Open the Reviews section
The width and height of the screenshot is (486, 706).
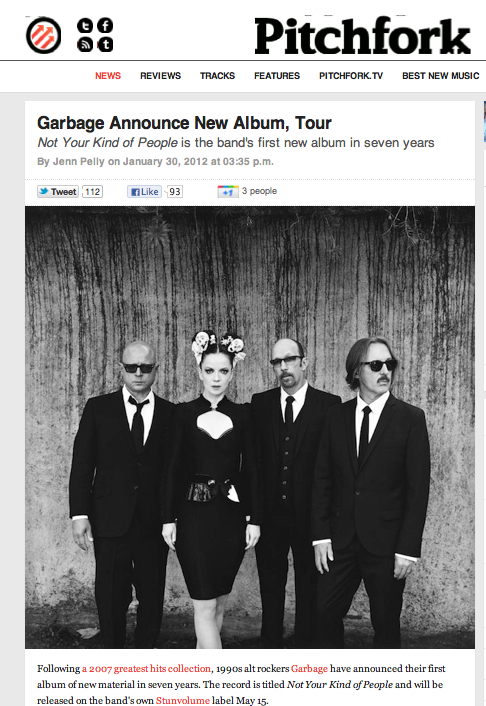point(160,76)
